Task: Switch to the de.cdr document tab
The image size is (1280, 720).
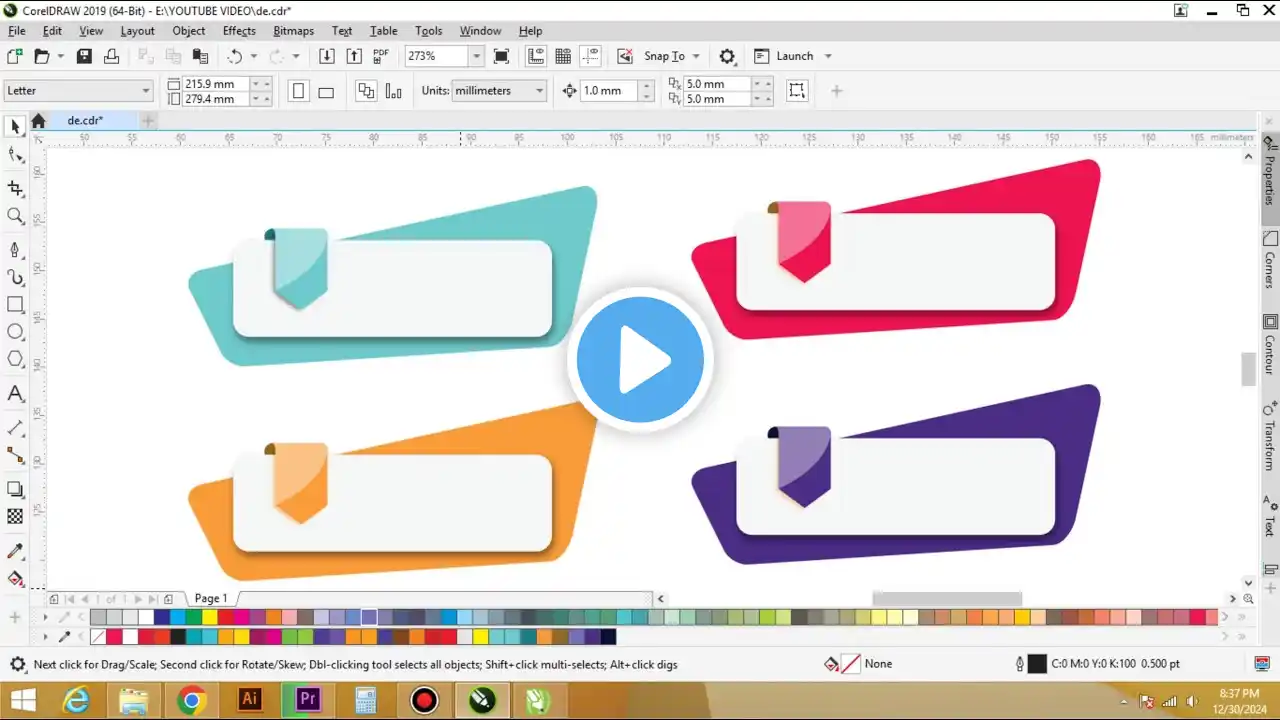Action: point(85,121)
